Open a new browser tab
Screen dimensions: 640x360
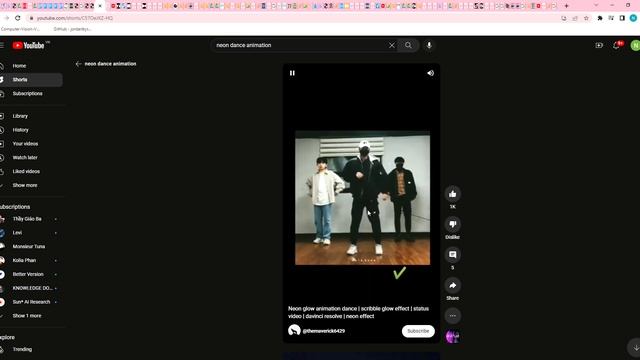566,6
